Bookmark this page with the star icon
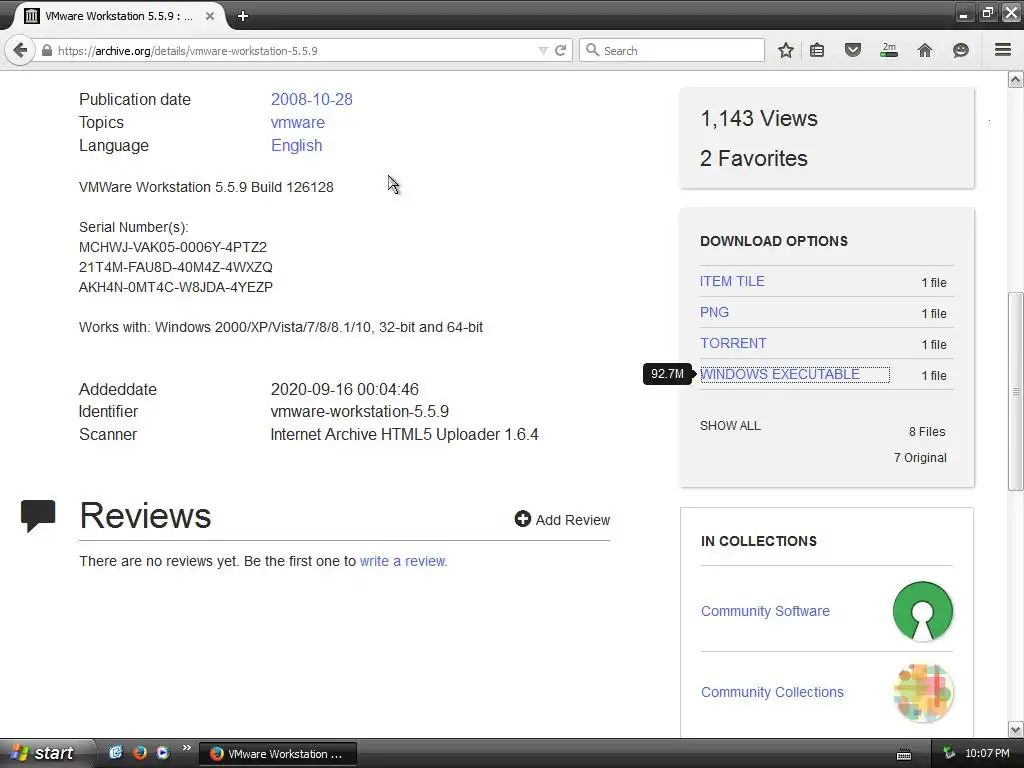Image resolution: width=1024 pixels, height=768 pixels. click(786, 50)
